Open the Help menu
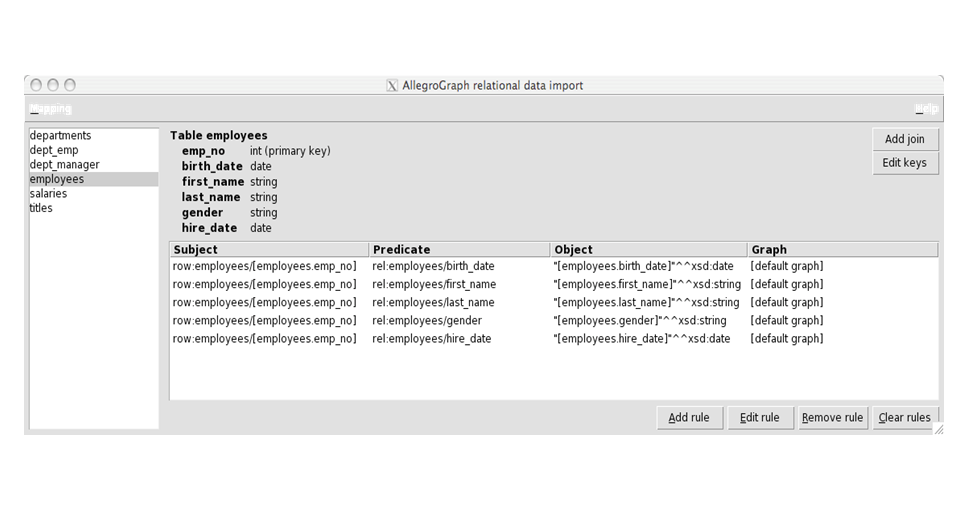960x509 pixels. [x=926, y=108]
